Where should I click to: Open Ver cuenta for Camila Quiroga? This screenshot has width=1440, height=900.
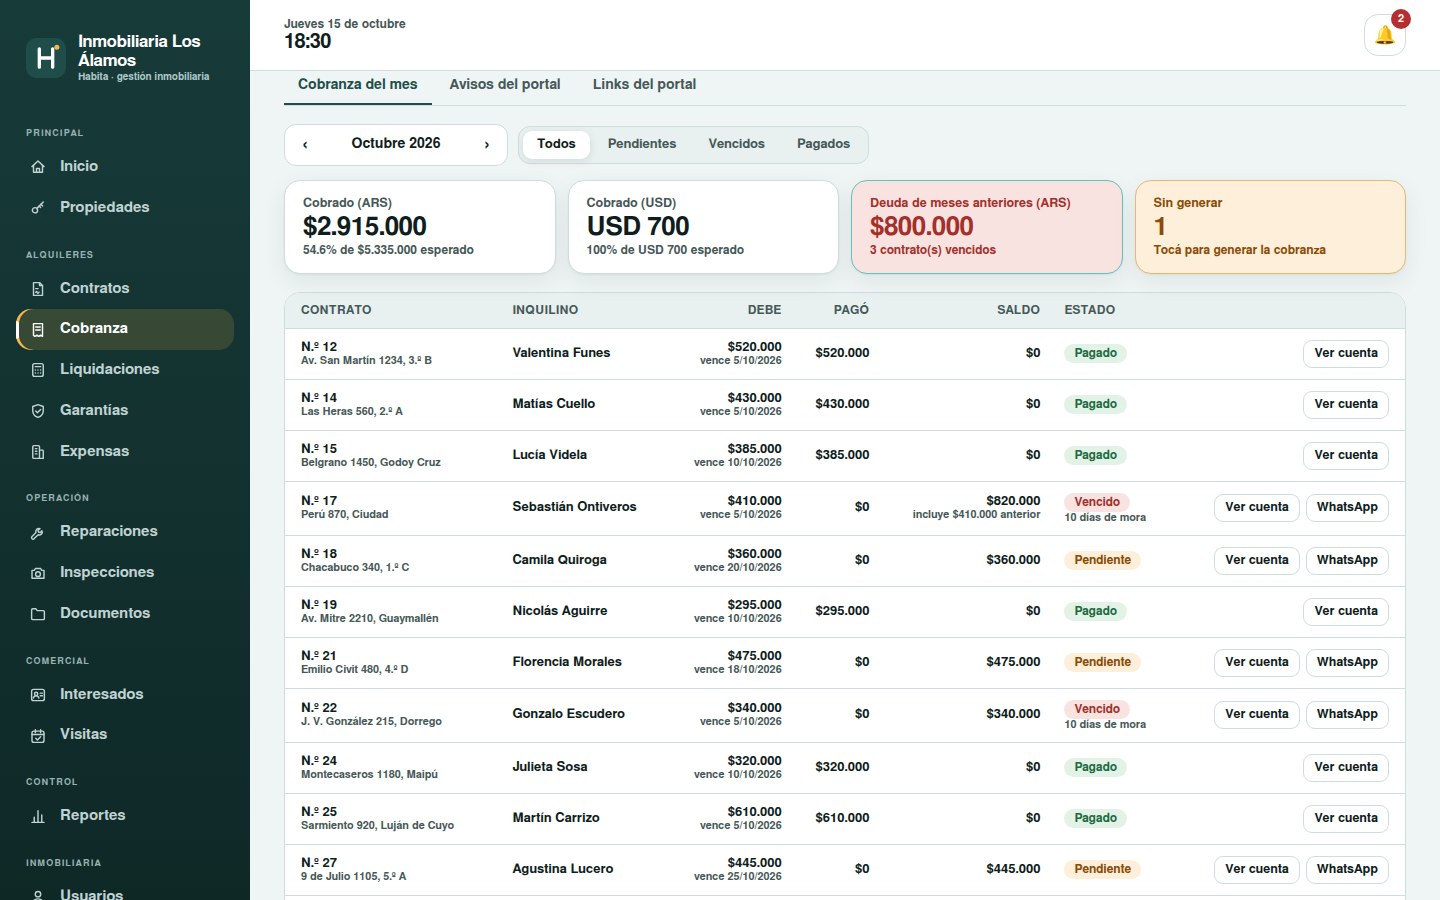click(1257, 561)
